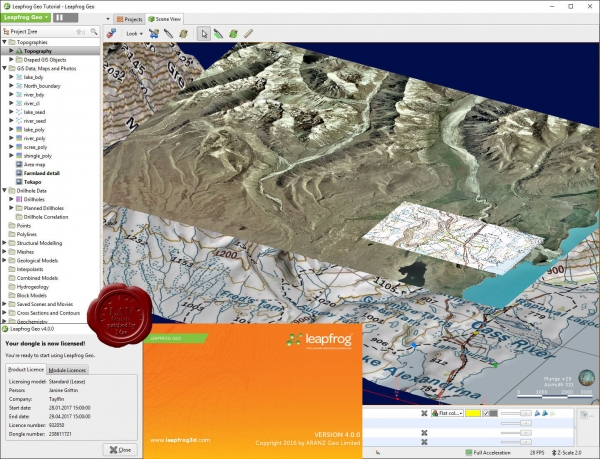Select the Polylines folder

[26, 234]
